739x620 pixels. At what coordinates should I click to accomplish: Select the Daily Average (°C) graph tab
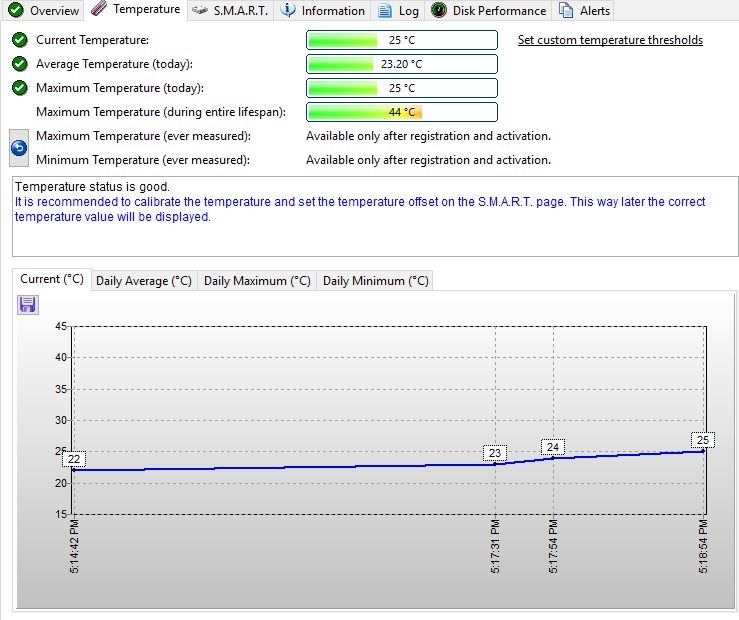[143, 281]
